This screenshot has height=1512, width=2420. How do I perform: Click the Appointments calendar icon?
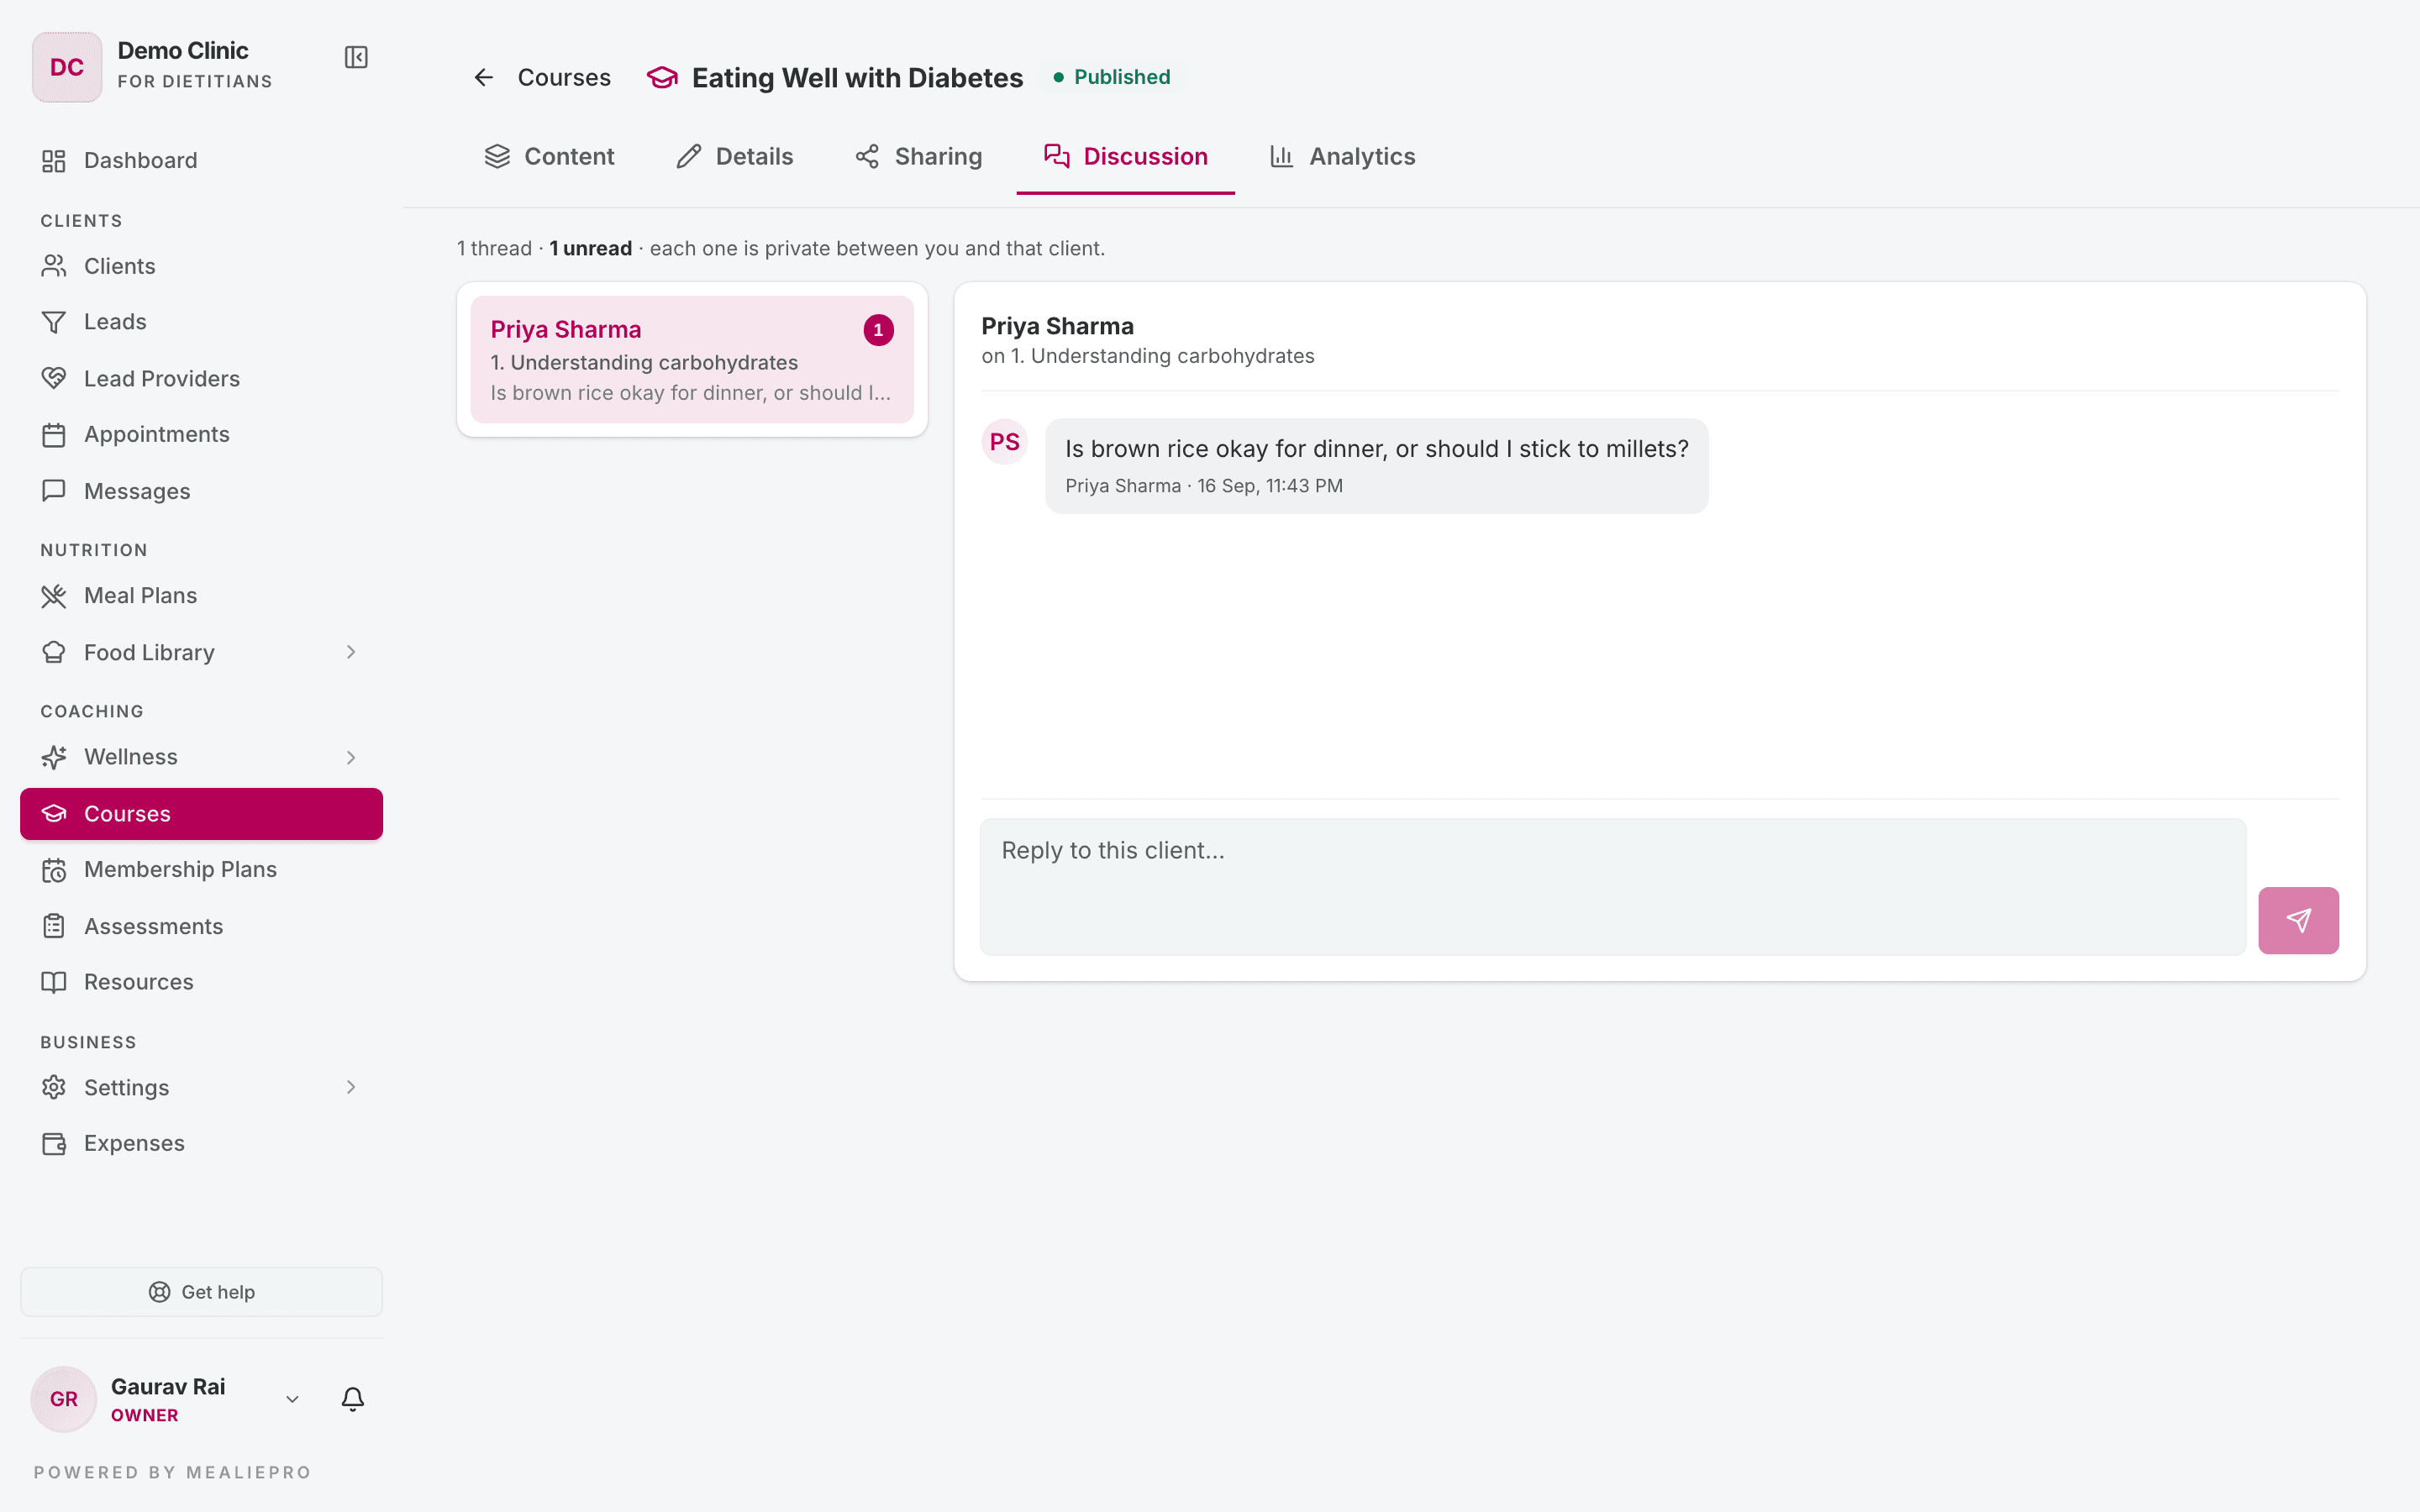coord(54,435)
